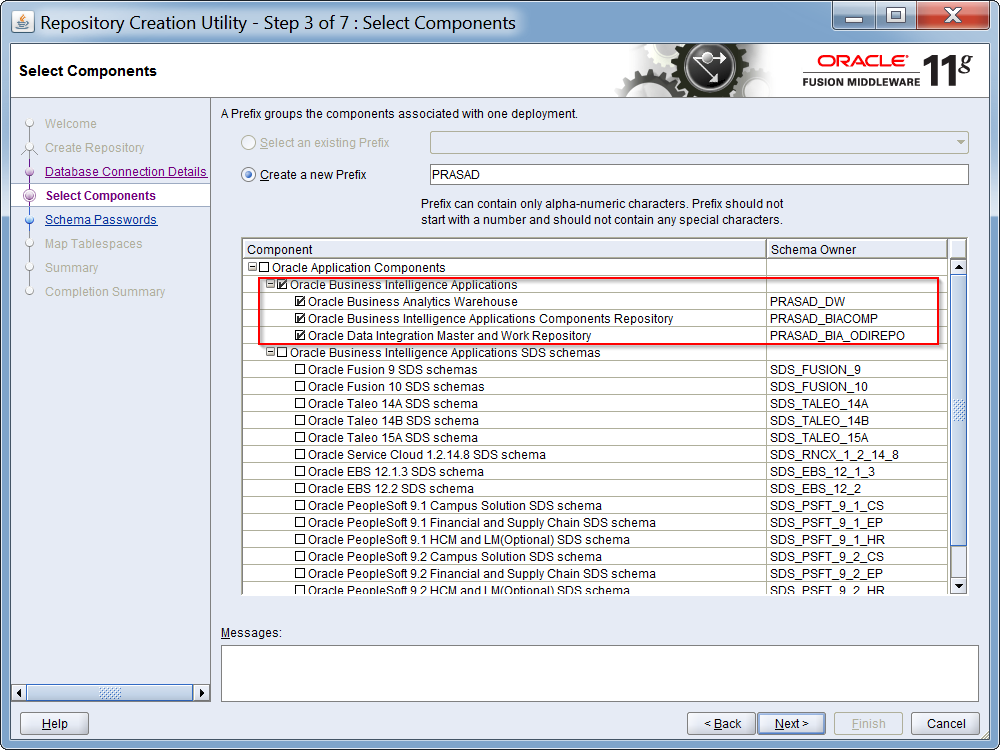
Task: Go to the Schema Passwords step
Action: 101,219
